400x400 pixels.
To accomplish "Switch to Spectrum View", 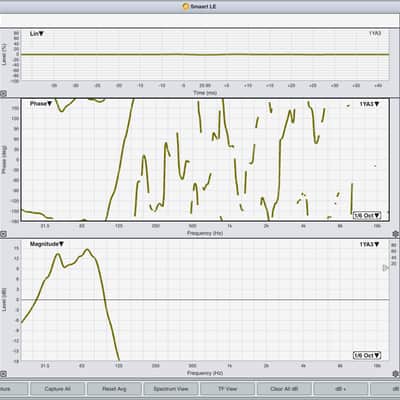I will pos(171,389).
